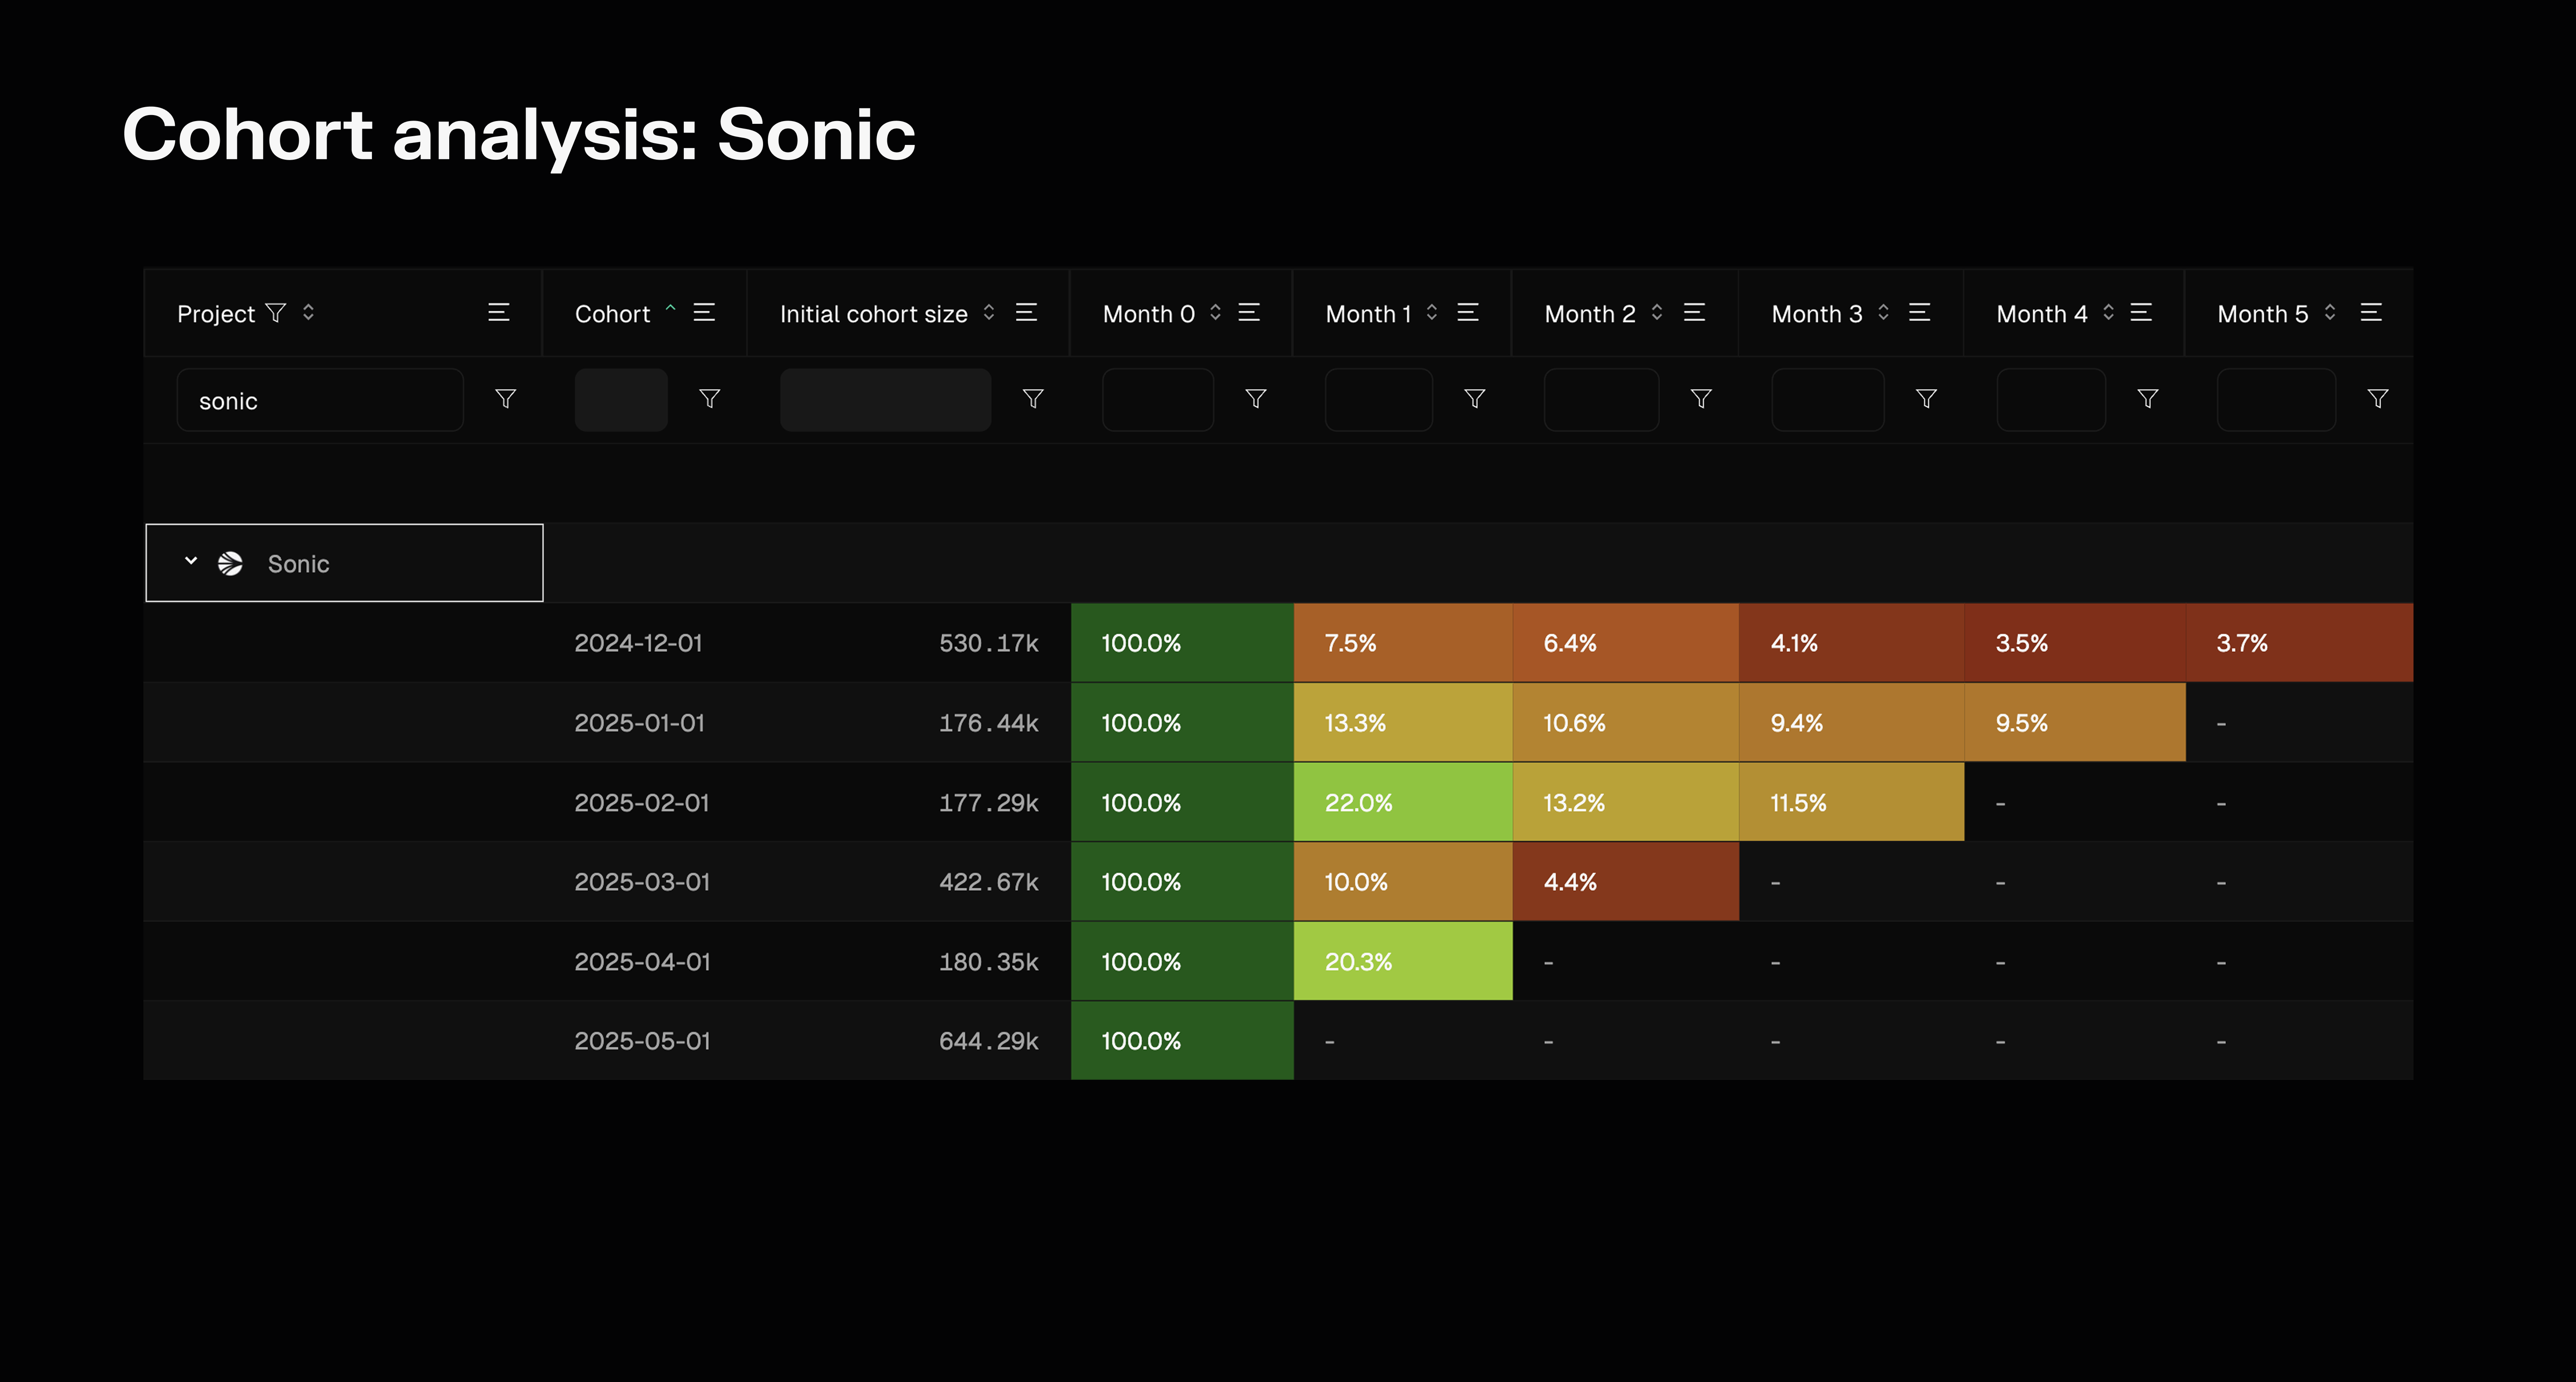The image size is (2576, 1382).
Task: Open the Month 5 column menu
Action: pos(2371,313)
